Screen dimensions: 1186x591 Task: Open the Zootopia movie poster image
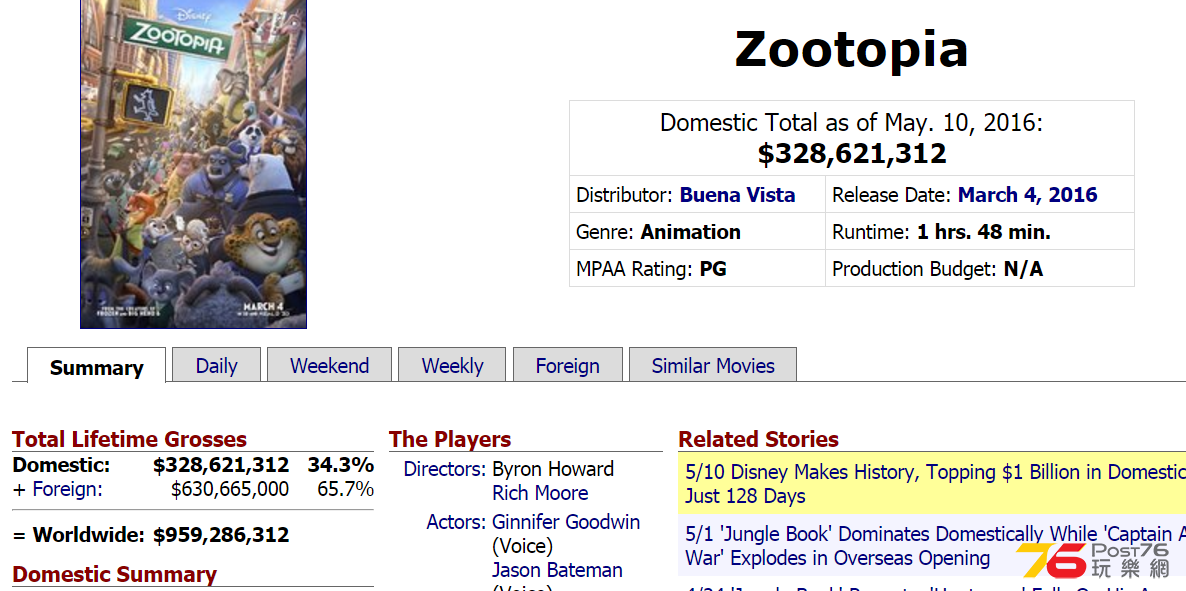(x=193, y=164)
